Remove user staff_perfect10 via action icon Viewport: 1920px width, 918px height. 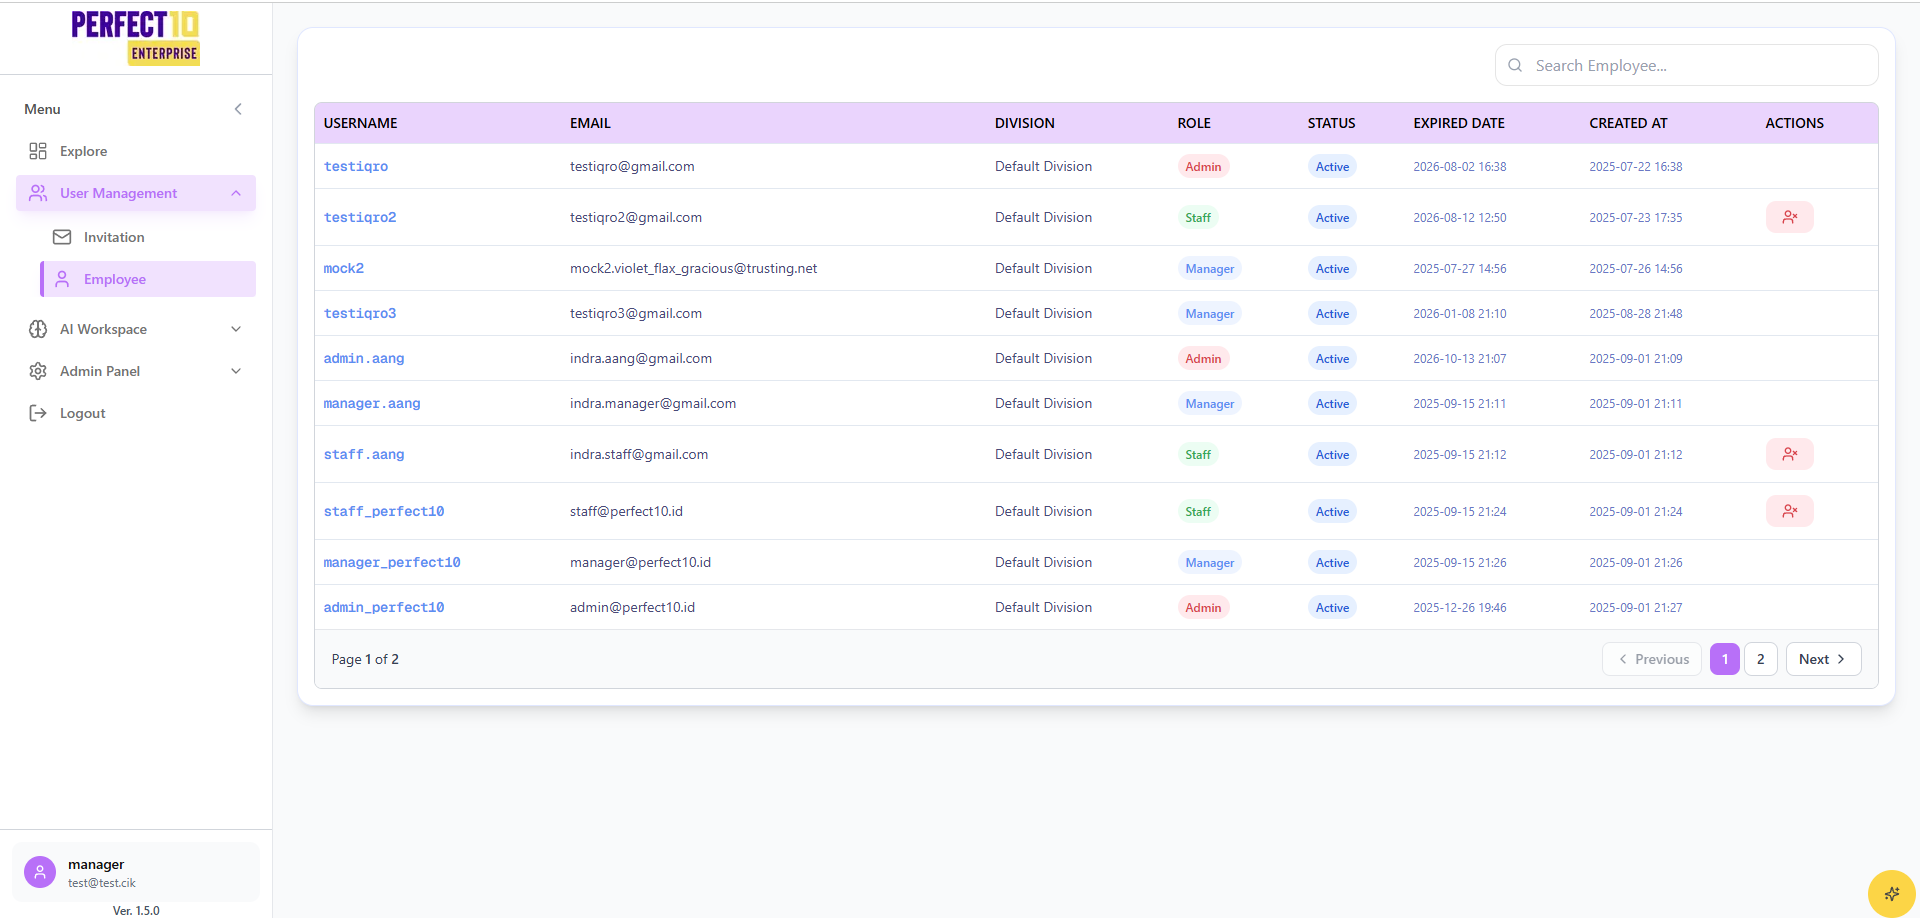coord(1789,511)
